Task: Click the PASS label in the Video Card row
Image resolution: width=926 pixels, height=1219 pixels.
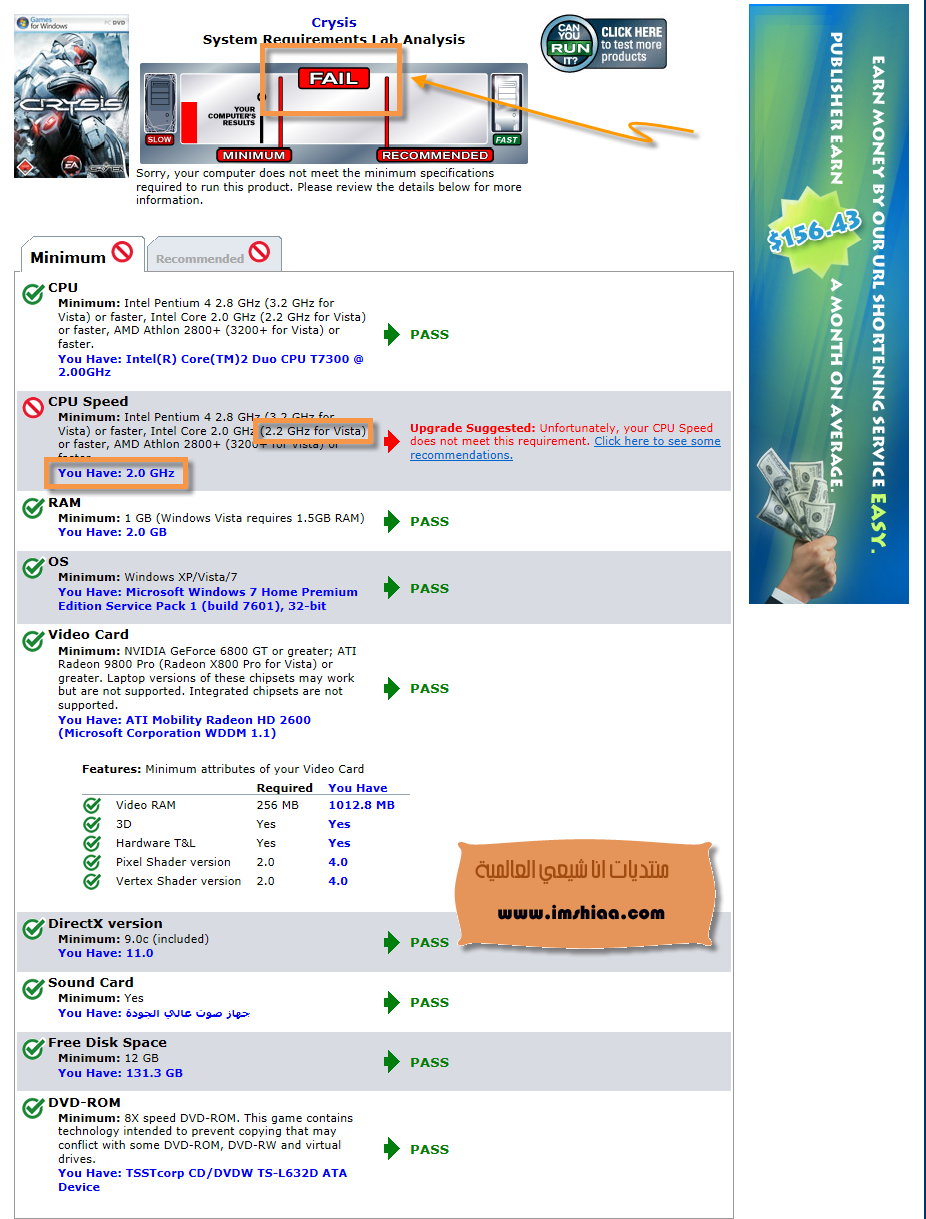Action: click(x=430, y=688)
